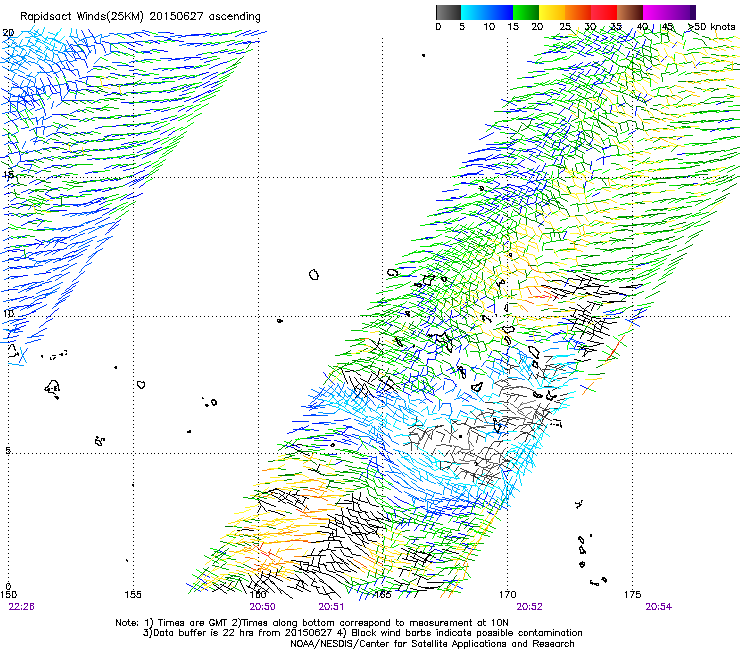Click the title 'Rapidsact Winds(25KM) 20150627 ascending'
The width and height of the screenshot is (740, 650).
pos(140,17)
